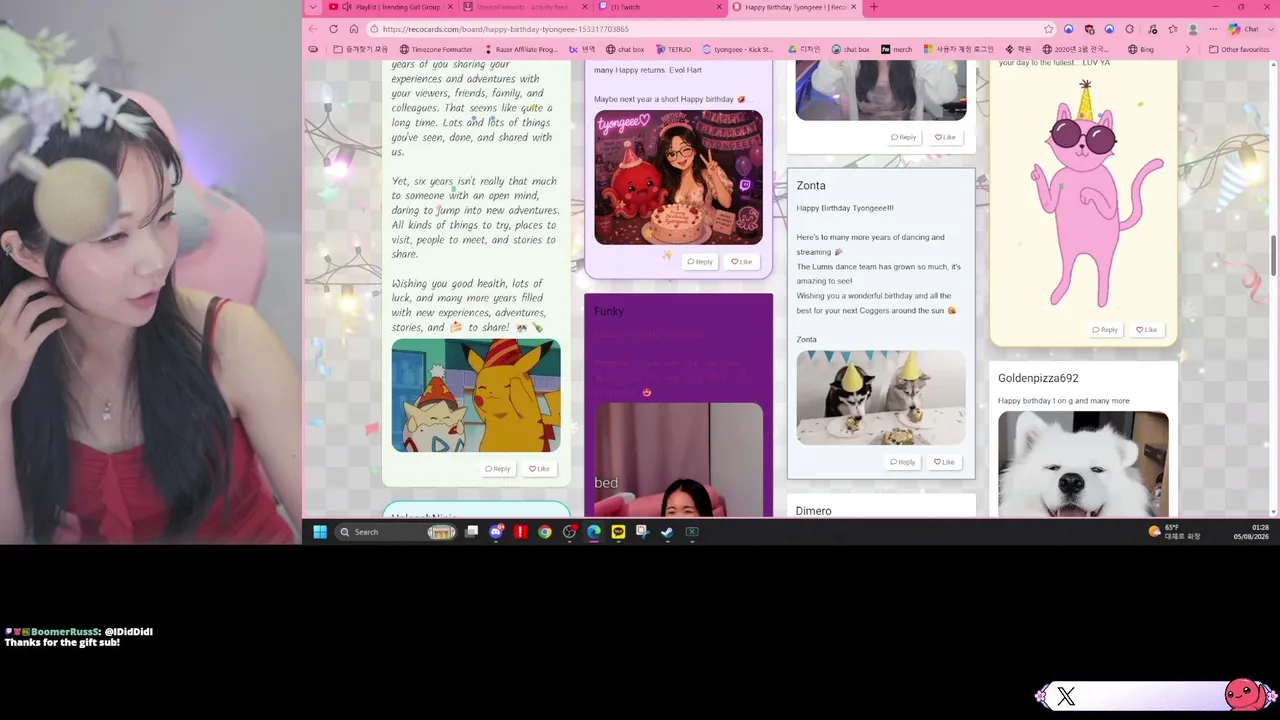This screenshot has width=1280, height=720.
Task: Open the Pikachu and Togepi GIF
Action: pos(476,396)
